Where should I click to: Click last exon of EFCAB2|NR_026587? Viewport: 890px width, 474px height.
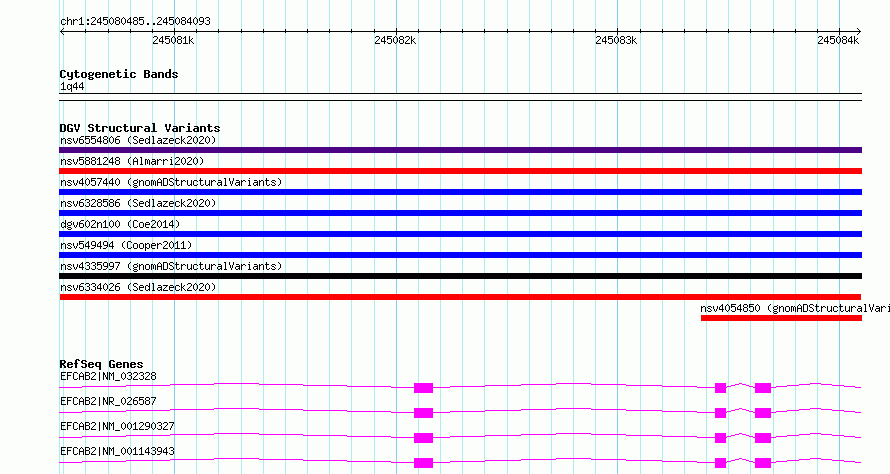point(763,413)
